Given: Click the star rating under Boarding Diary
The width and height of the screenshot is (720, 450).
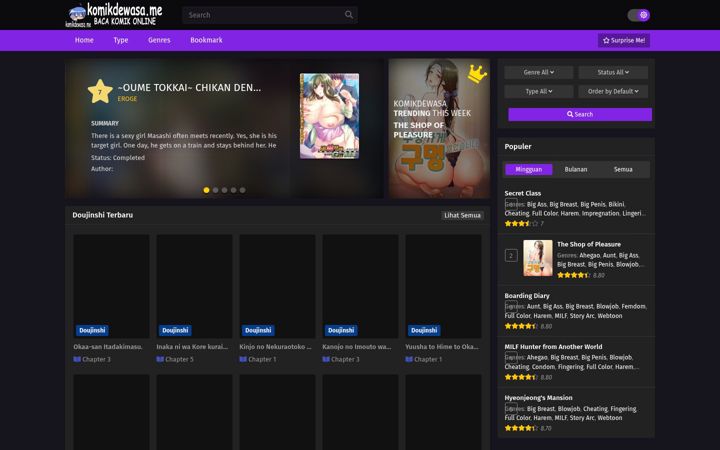Looking at the screenshot, I should (521, 326).
